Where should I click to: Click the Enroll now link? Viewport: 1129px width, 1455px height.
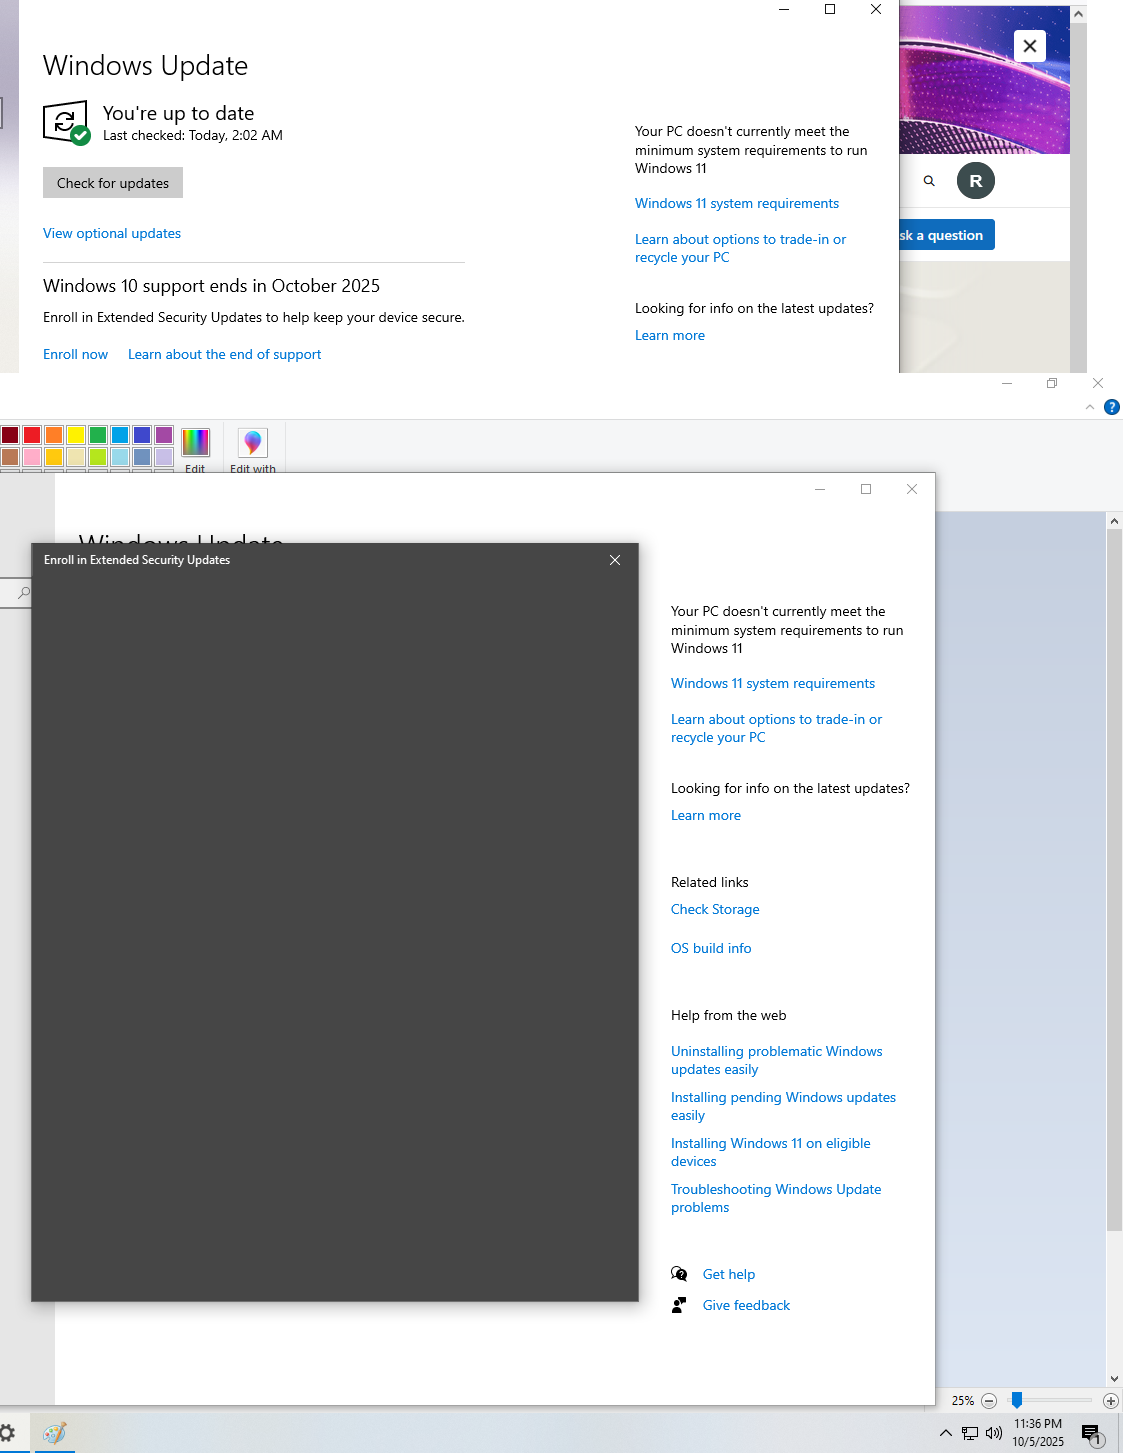coord(75,354)
